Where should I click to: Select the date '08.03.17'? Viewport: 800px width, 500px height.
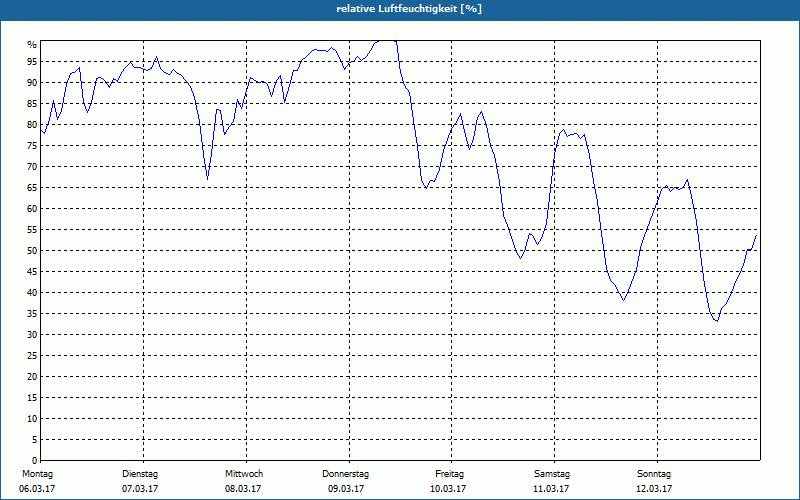[x=243, y=489]
